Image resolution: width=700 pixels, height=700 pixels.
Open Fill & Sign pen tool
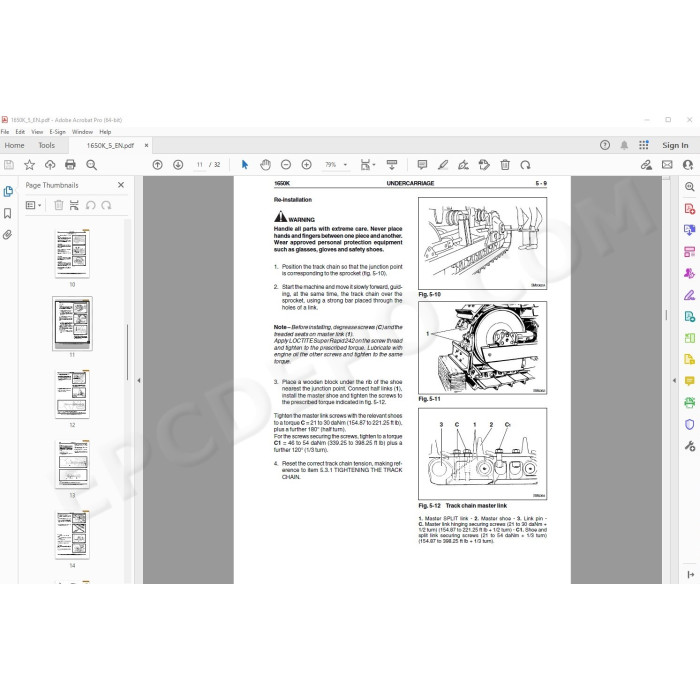point(690,295)
